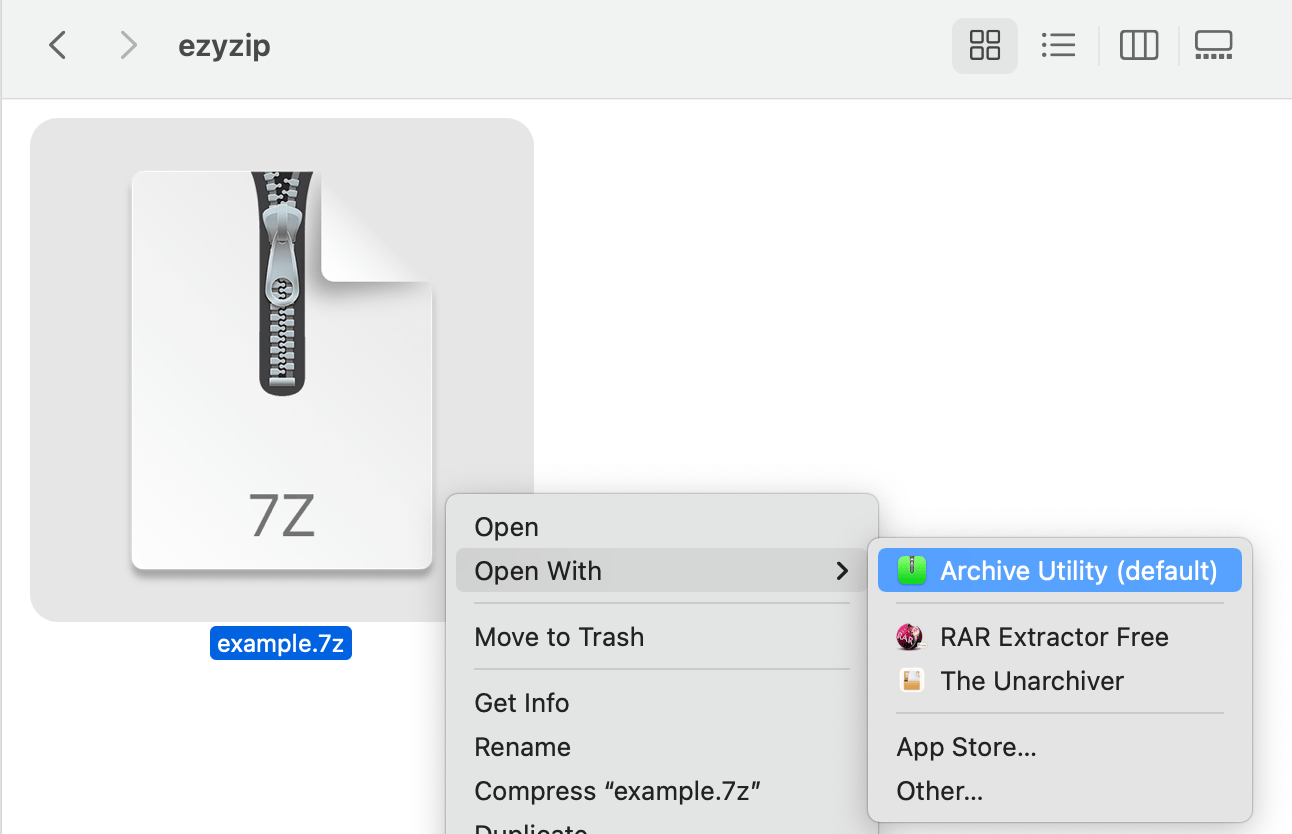This screenshot has width=1292, height=834.
Task: Click the example.7z filename label
Action: [281, 643]
